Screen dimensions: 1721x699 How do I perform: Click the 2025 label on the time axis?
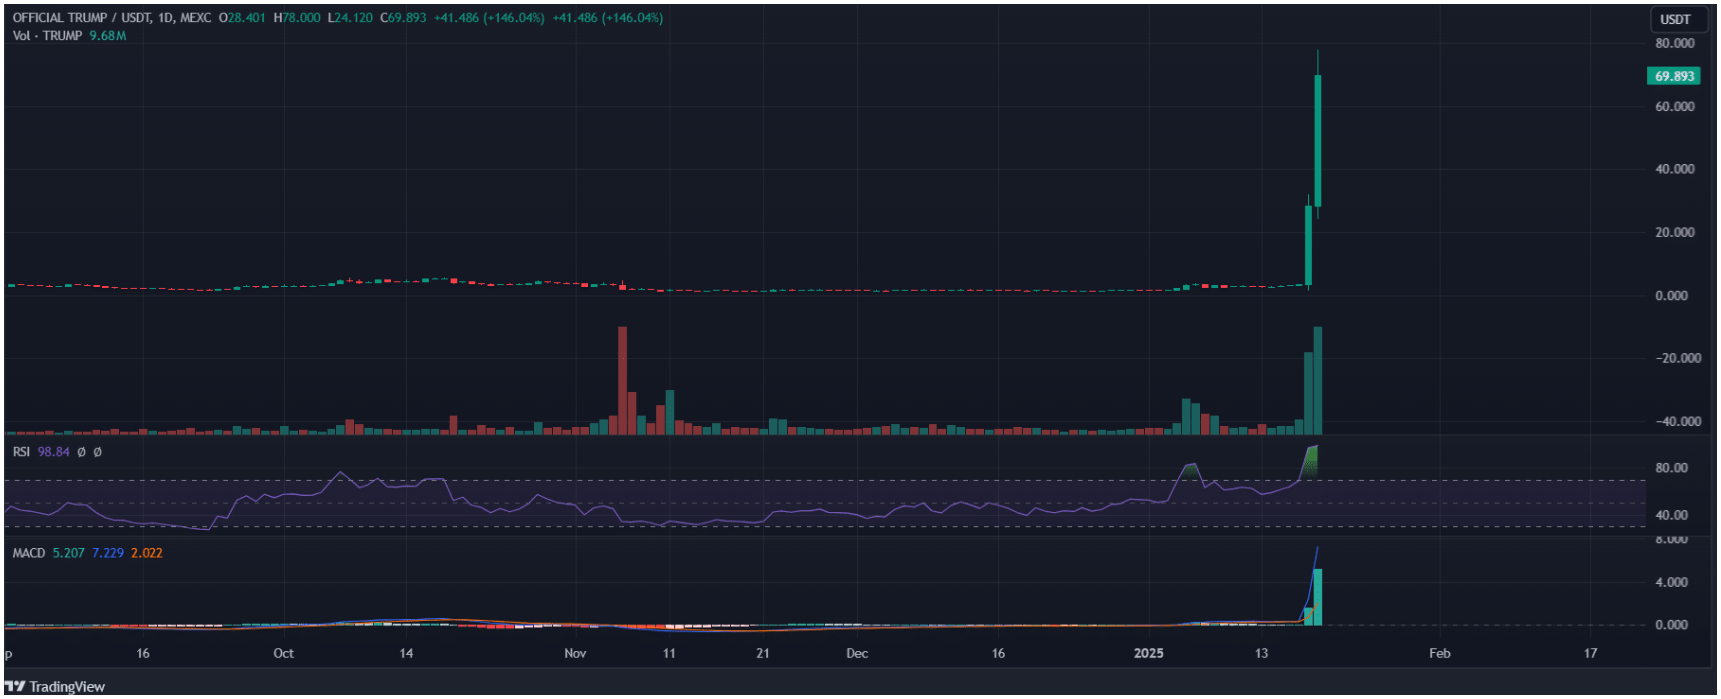coord(1148,653)
